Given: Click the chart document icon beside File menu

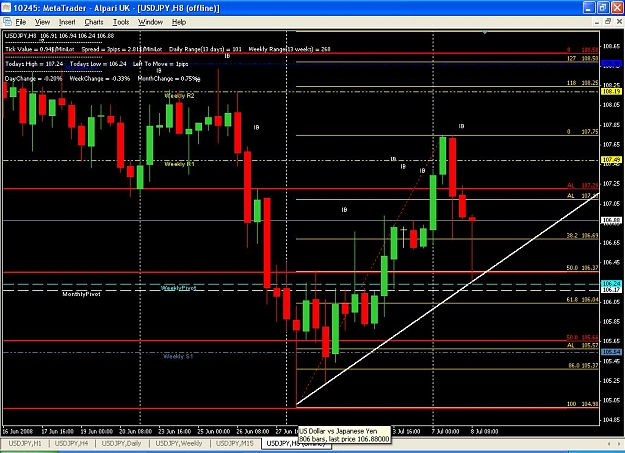Looking at the screenshot, I should (x=7, y=22).
